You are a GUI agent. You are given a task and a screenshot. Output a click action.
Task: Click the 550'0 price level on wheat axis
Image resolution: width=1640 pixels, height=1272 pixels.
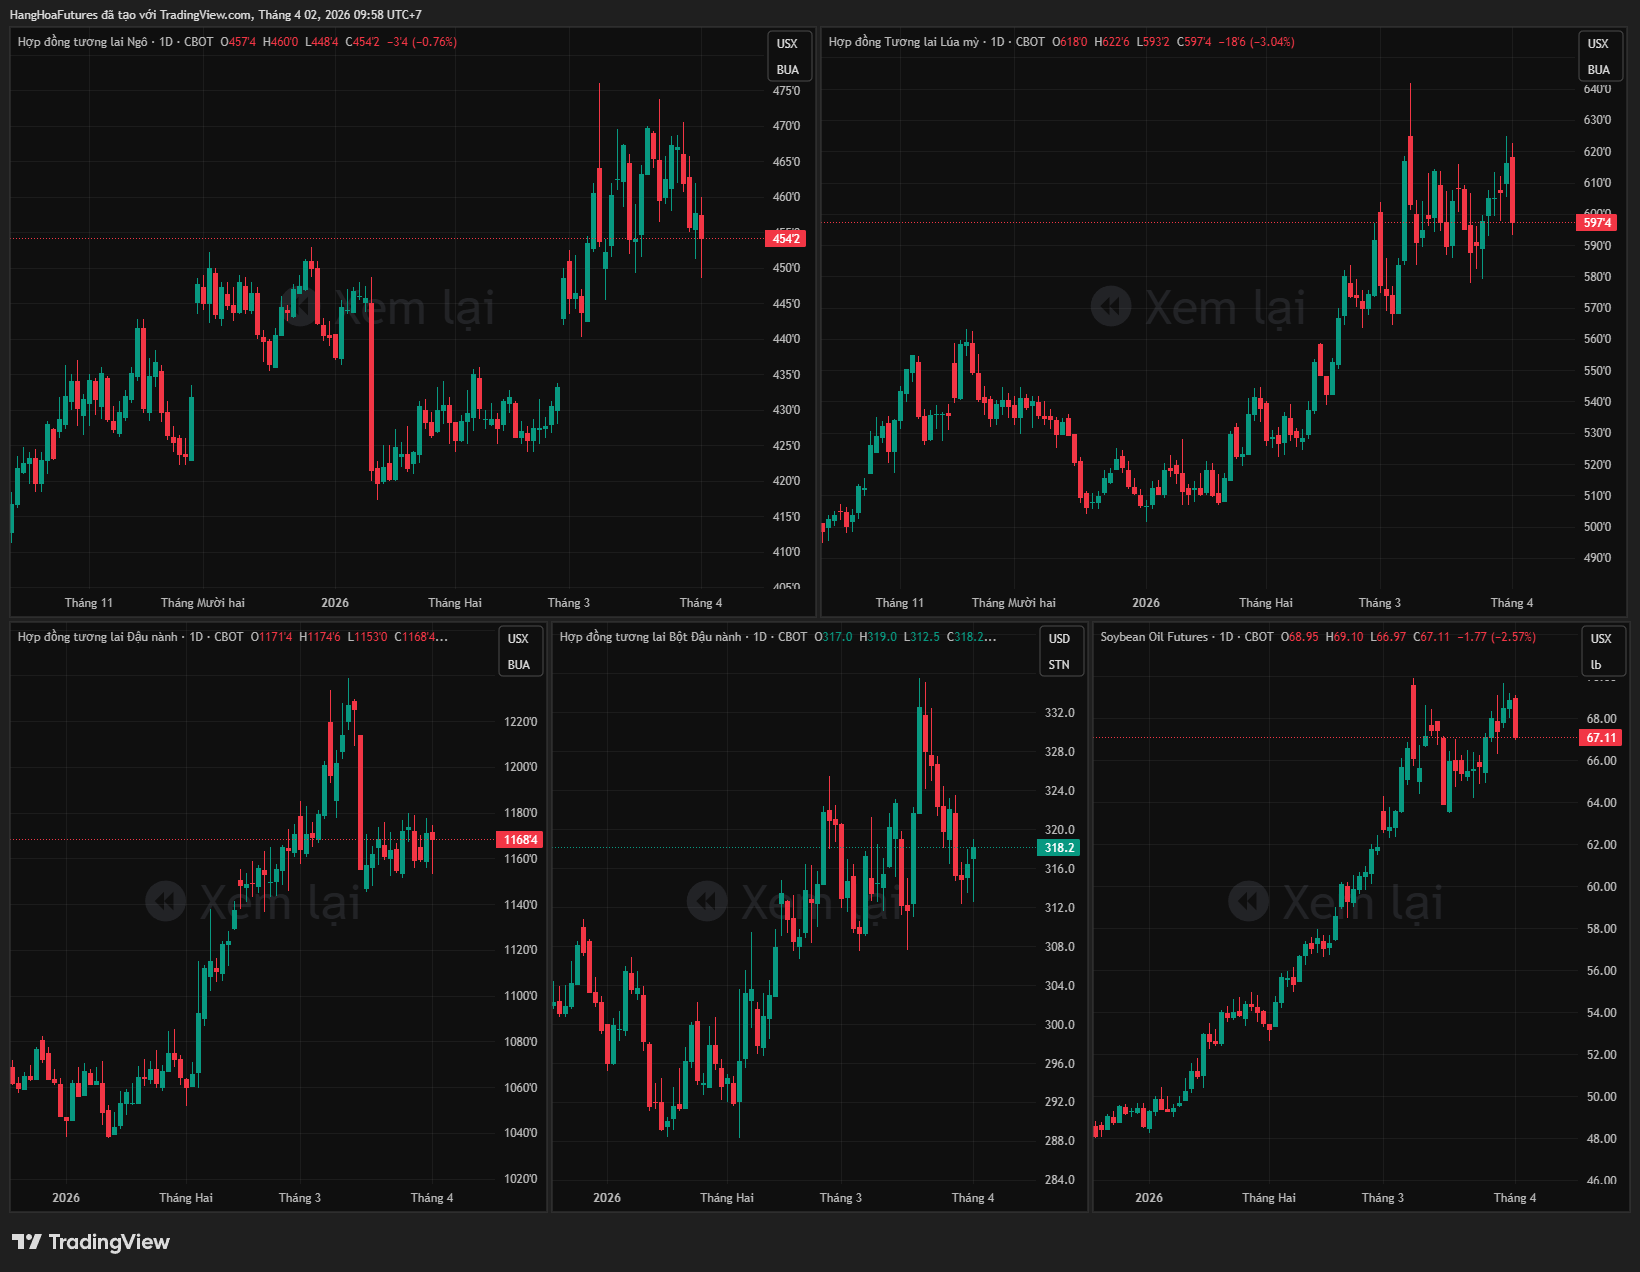click(1598, 371)
